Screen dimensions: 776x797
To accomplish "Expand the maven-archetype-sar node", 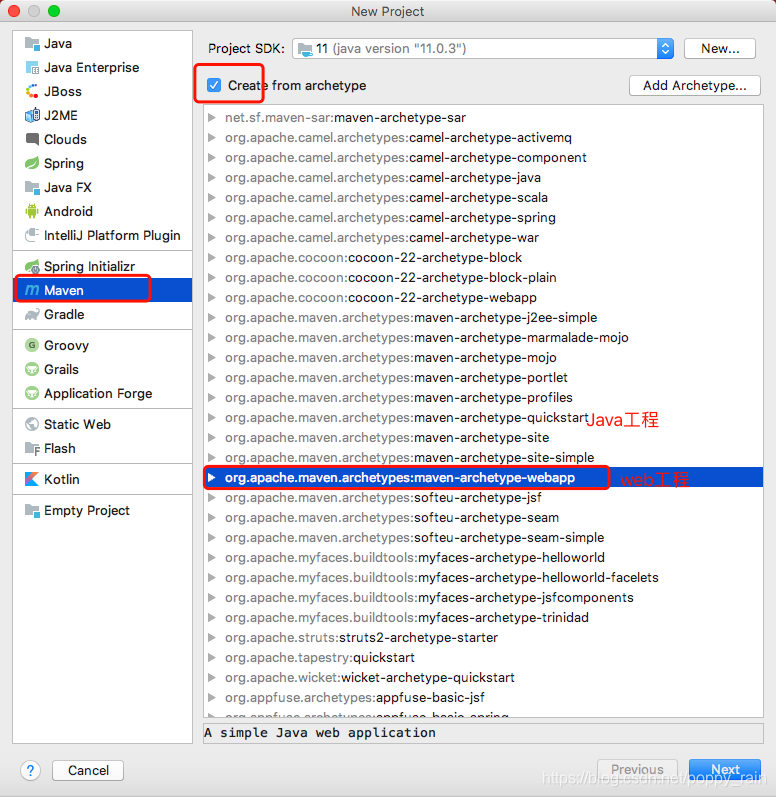I will (212, 117).
